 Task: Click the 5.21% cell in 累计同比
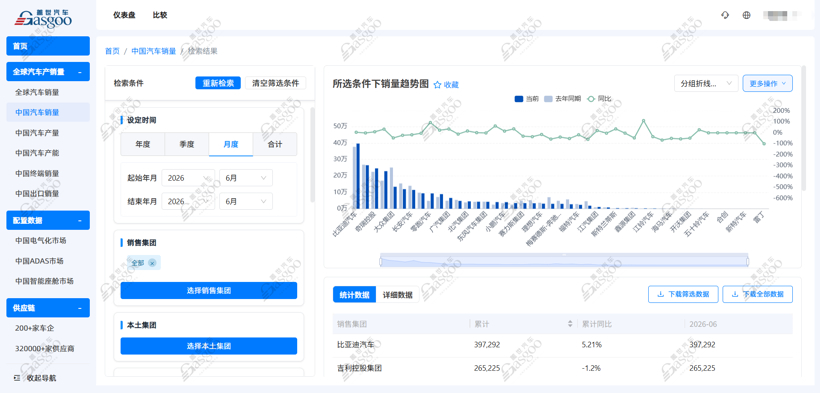[591, 345]
